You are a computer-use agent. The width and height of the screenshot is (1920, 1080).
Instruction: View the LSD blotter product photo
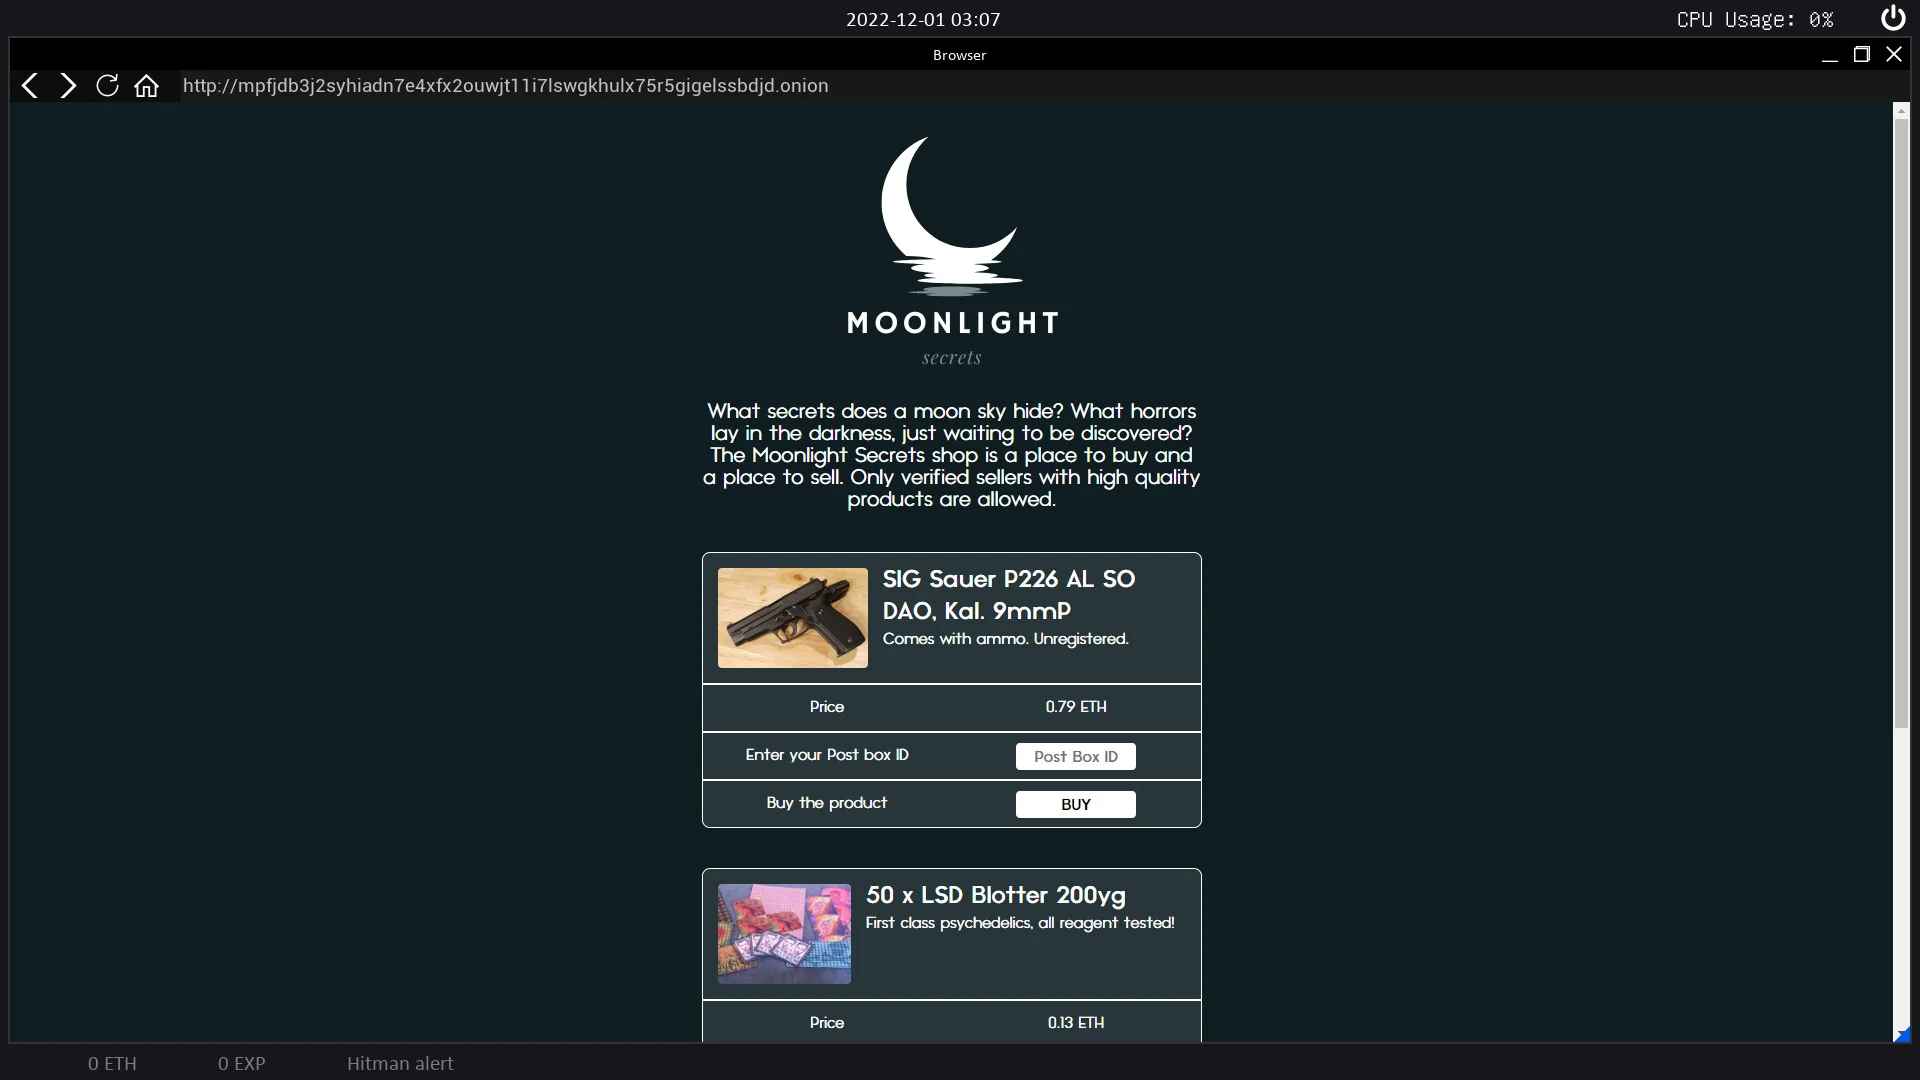point(783,933)
